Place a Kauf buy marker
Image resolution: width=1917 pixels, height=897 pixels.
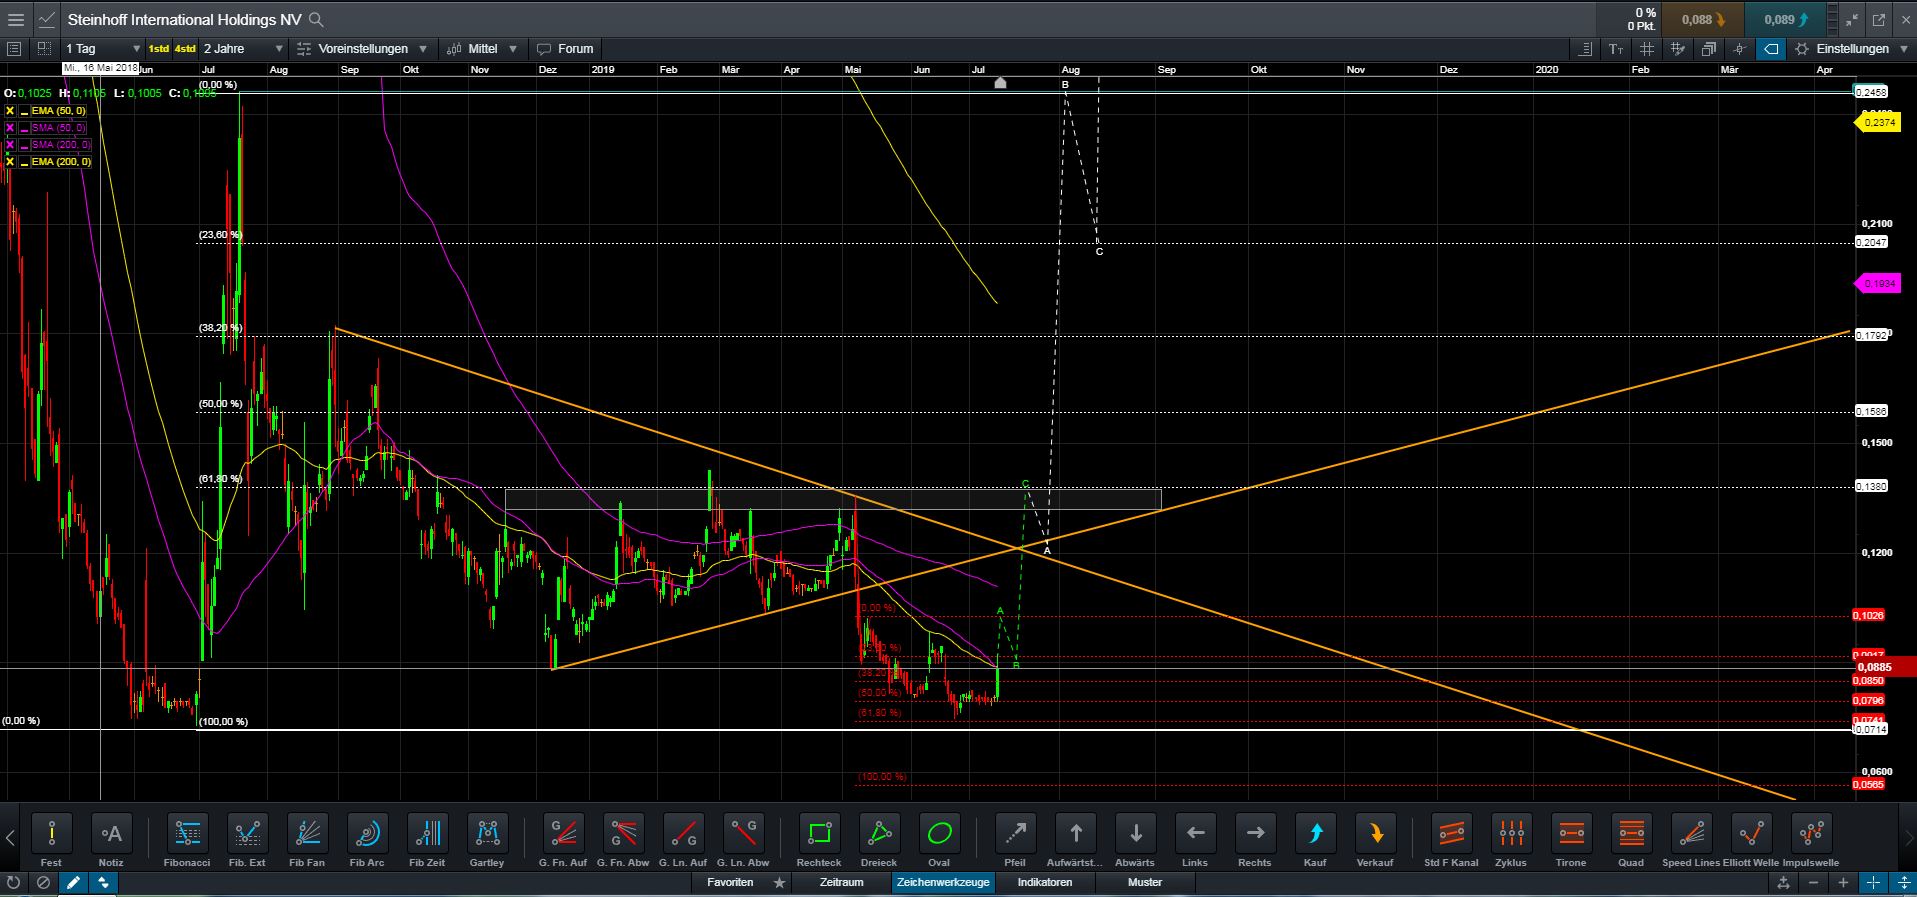(x=1315, y=833)
